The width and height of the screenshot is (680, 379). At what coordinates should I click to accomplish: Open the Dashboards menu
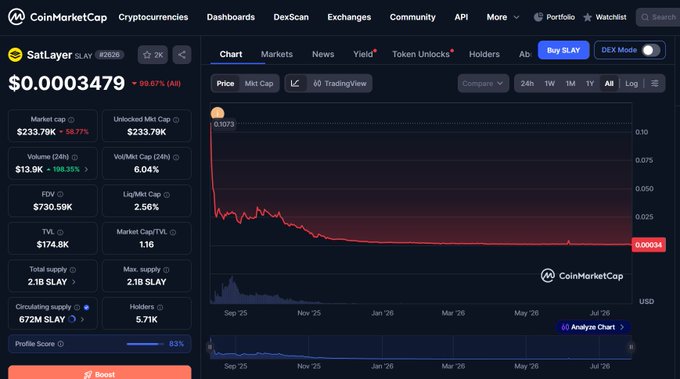(231, 17)
